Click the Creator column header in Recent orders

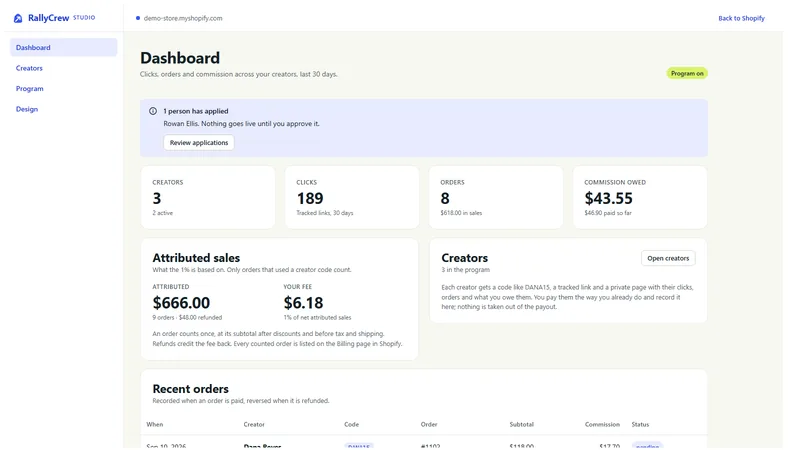click(x=254, y=424)
